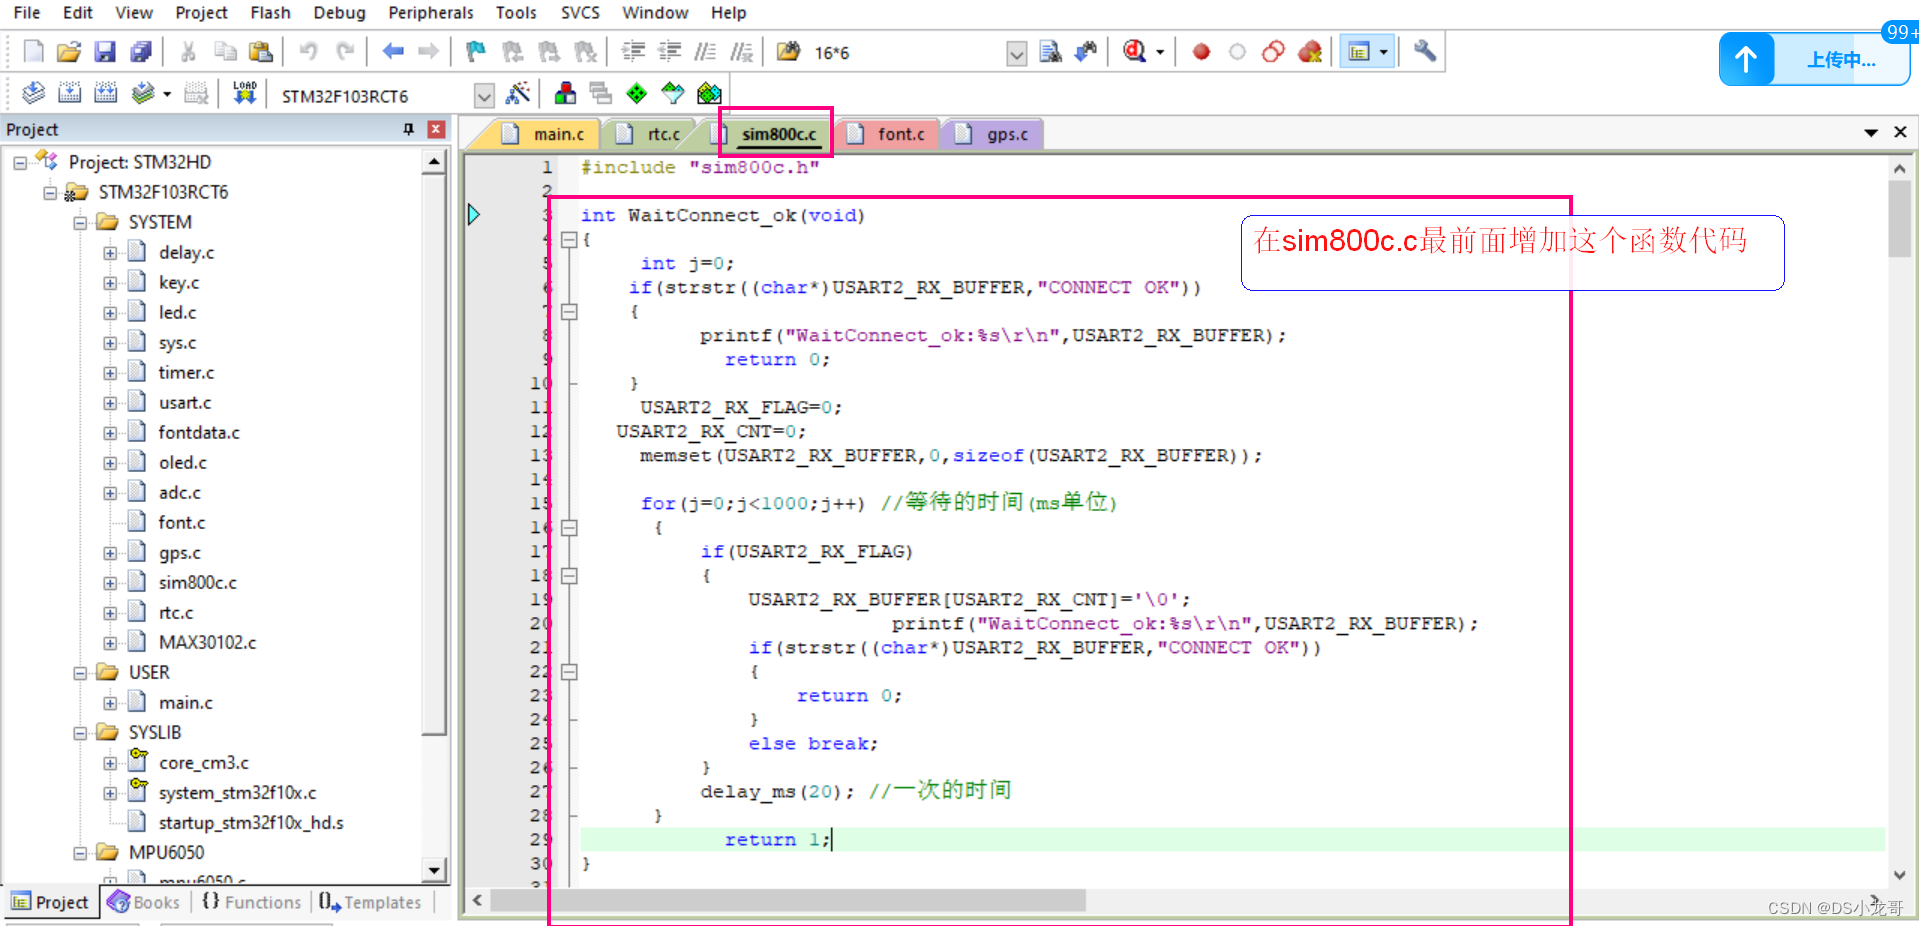Open Configuration with wrench icon
The image size is (1919, 926).
point(1425,52)
